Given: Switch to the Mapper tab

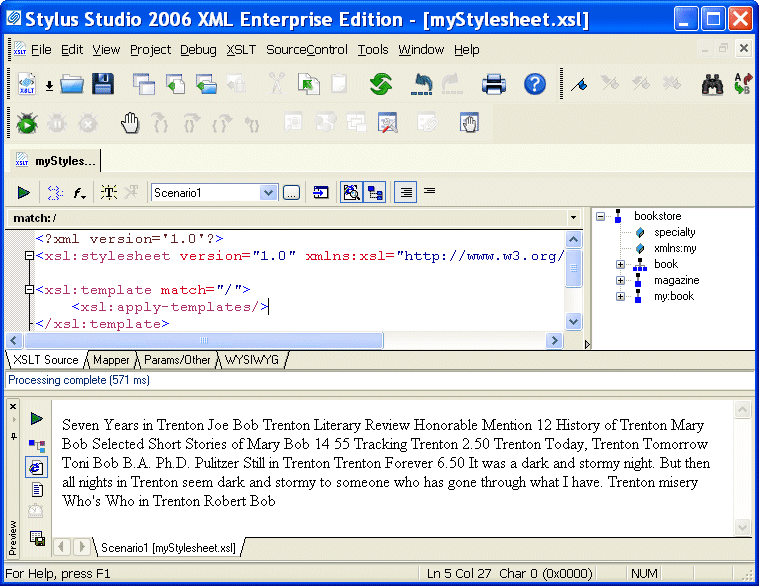Looking at the screenshot, I should pyautogui.click(x=111, y=360).
